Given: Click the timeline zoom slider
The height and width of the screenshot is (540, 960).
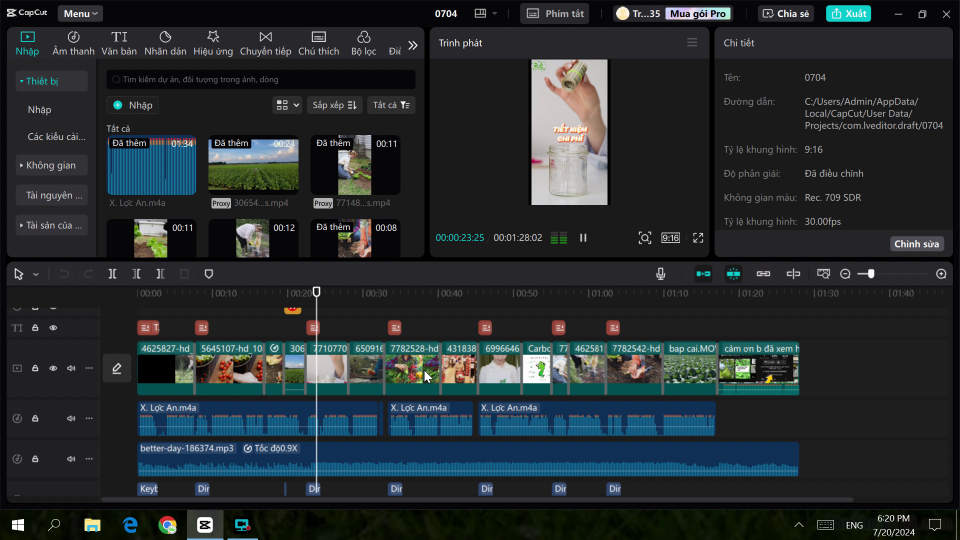Looking at the screenshot, I should click(x=871, y=274).
